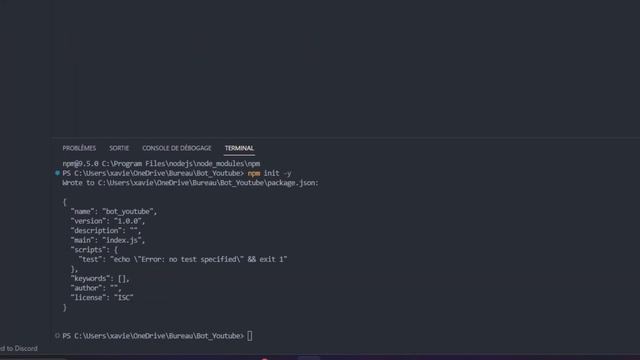
Task: Click the "scripts": { output line
Action: click(x=94, y=250)
